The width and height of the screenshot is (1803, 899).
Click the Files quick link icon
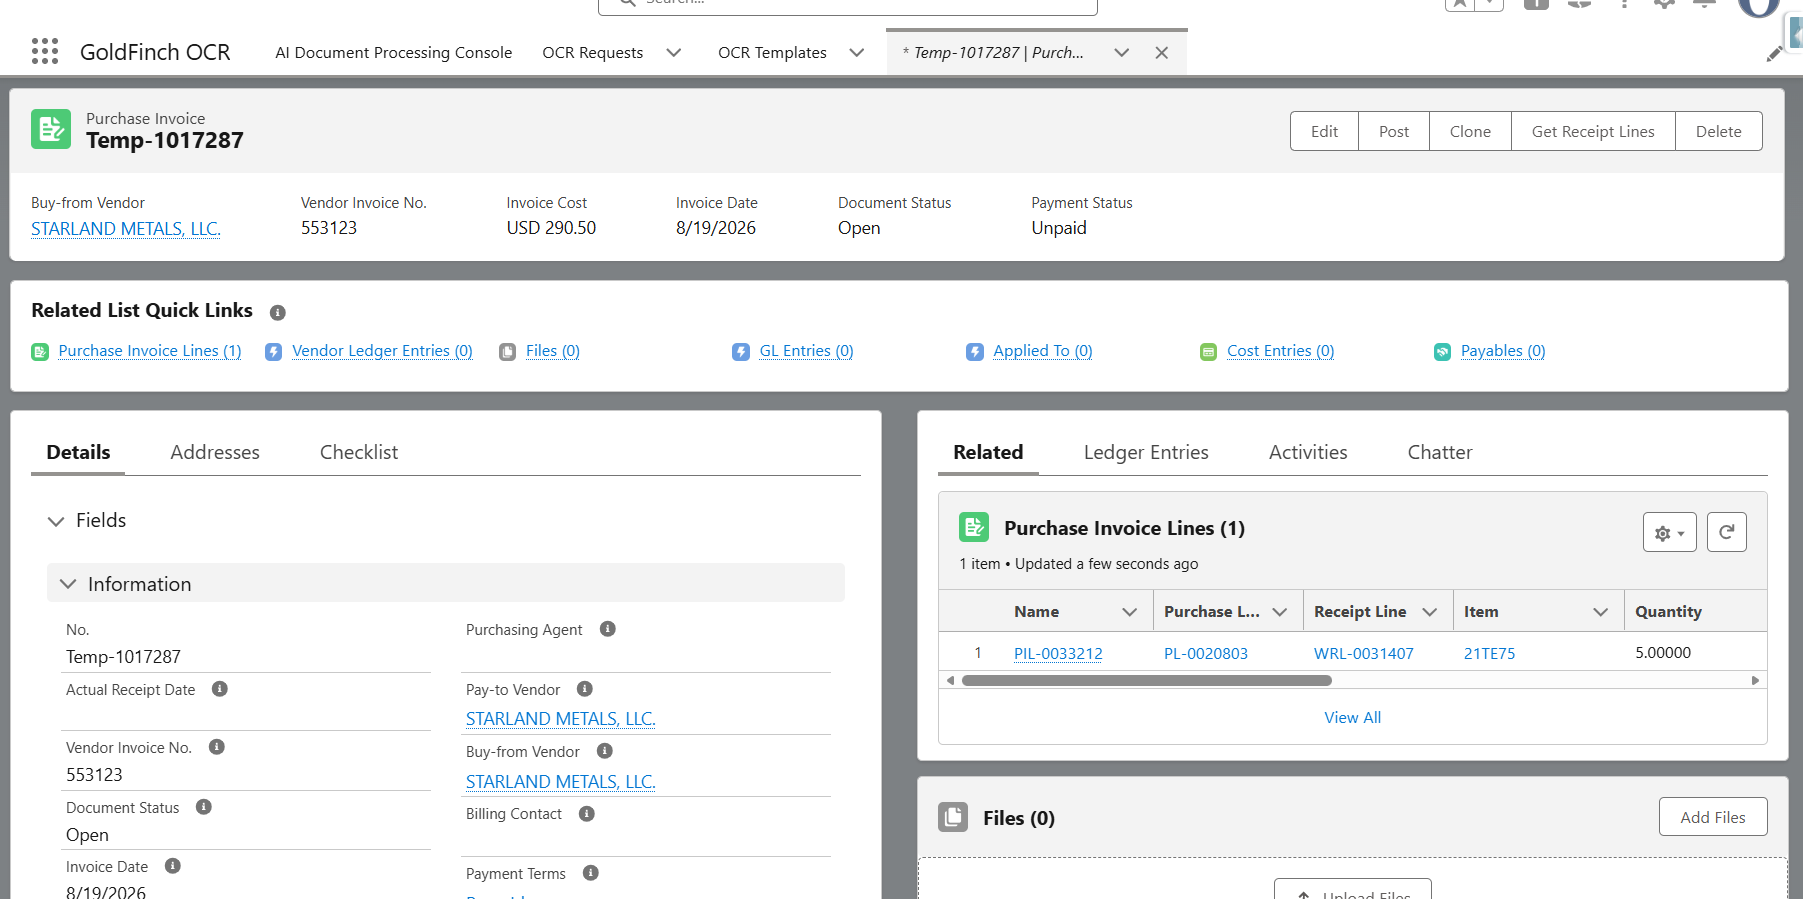pyautogui.click(x=507, y=352)
